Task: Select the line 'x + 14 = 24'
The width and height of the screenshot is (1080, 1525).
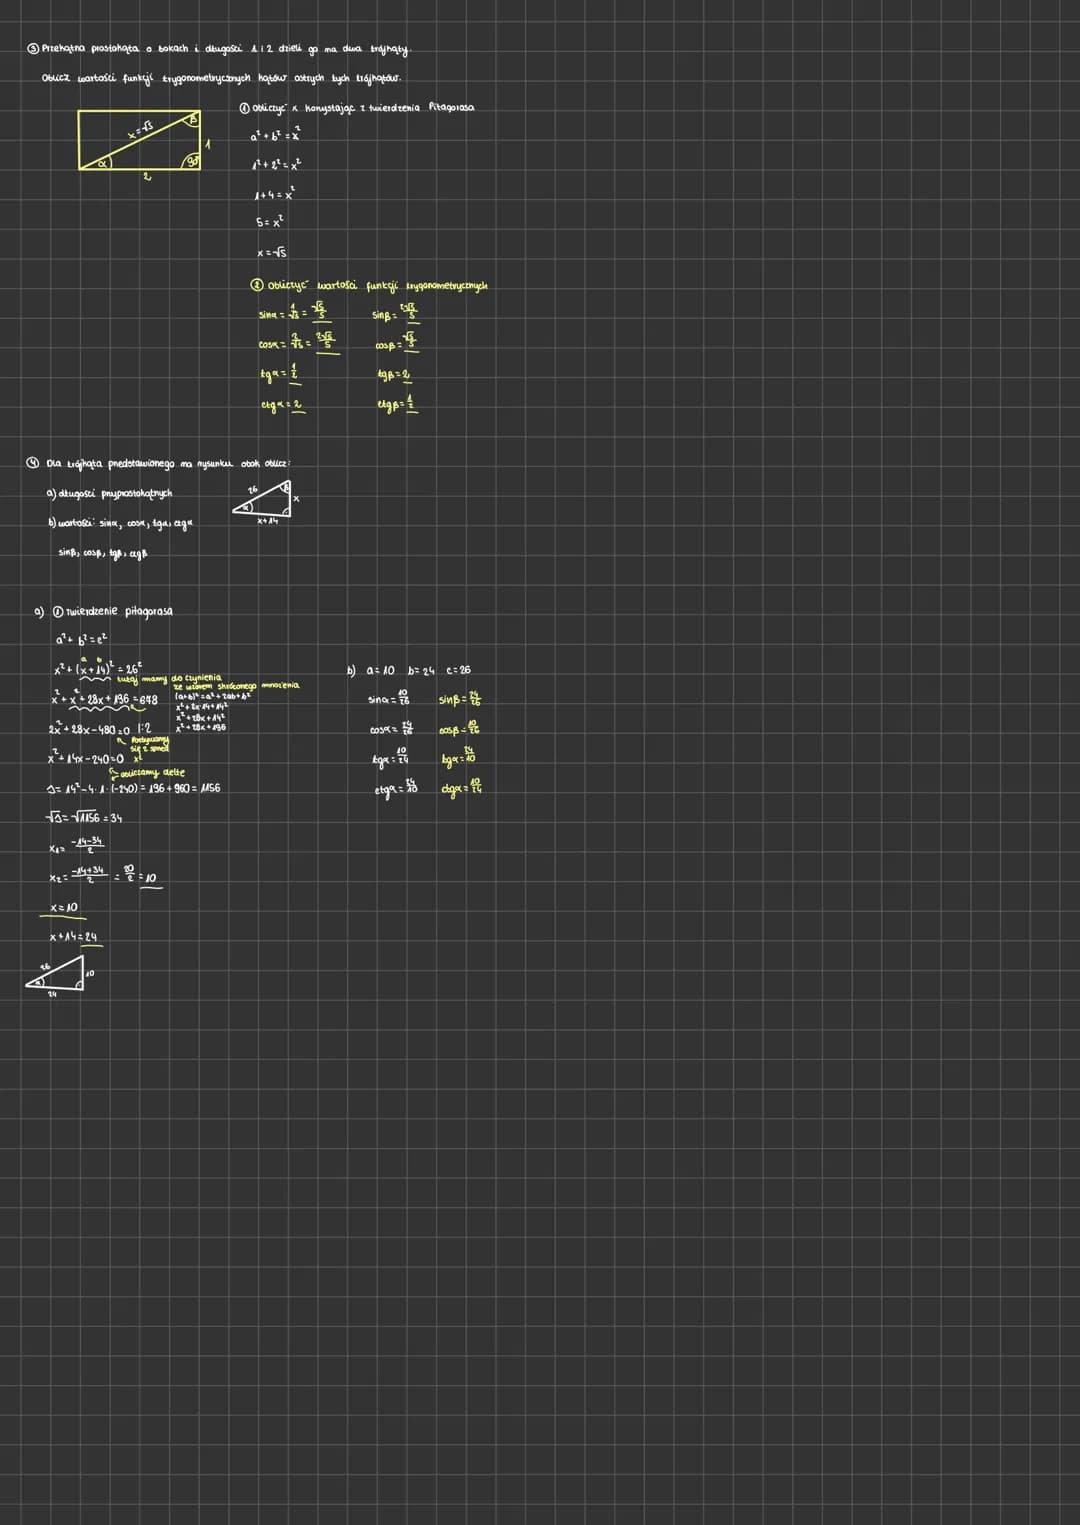Action: [x=74, y=937]
